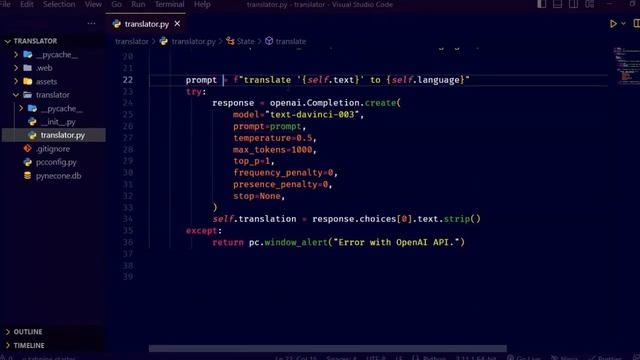This screenshot has width=640, height=360.
Task: Open the Go menu
Action: (x=116, y=4)
